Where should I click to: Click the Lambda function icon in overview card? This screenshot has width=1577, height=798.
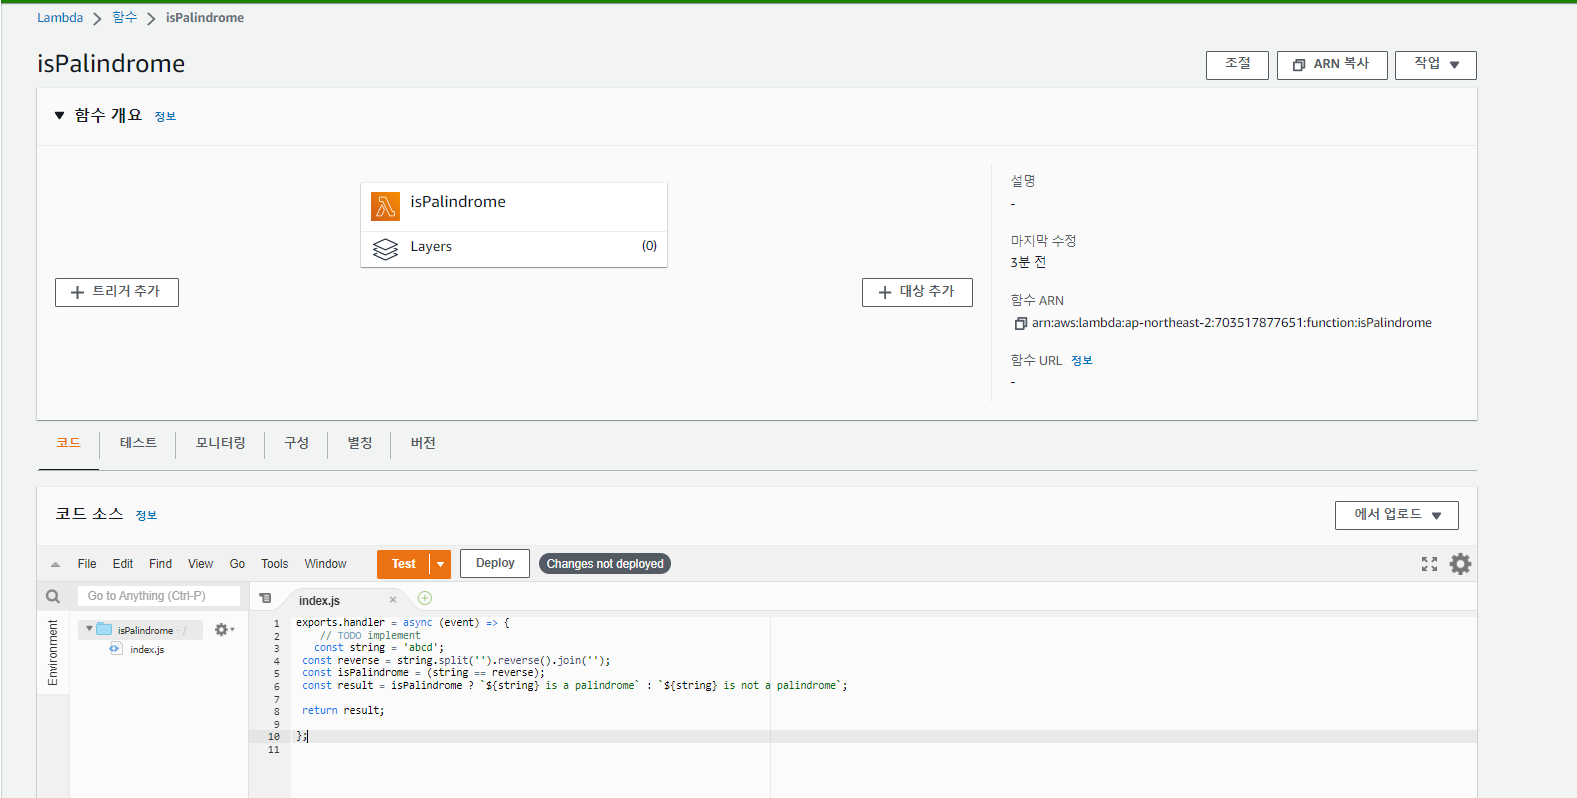385,206
